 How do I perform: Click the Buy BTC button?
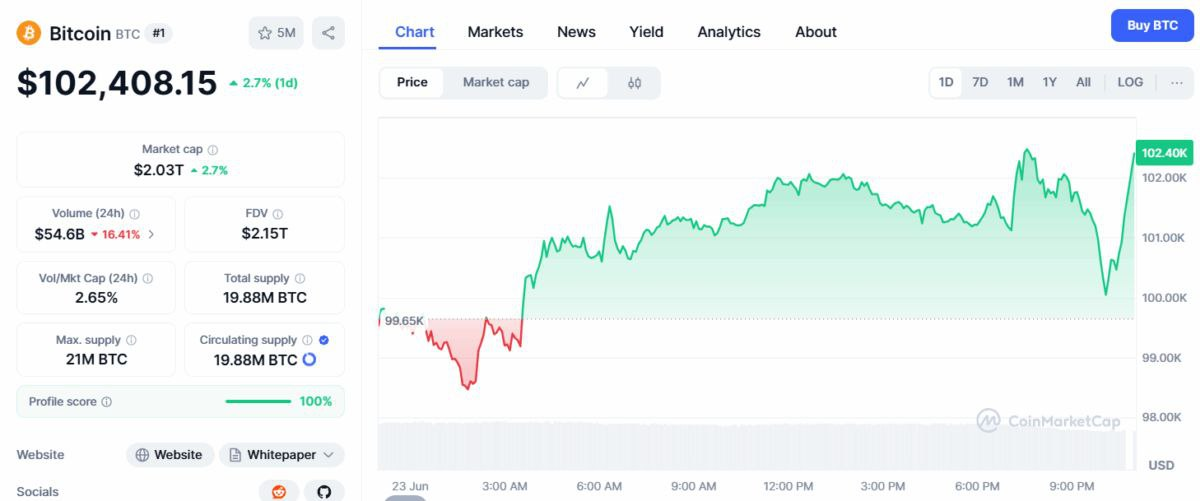pyautogui.click(x=1152, y=26)
